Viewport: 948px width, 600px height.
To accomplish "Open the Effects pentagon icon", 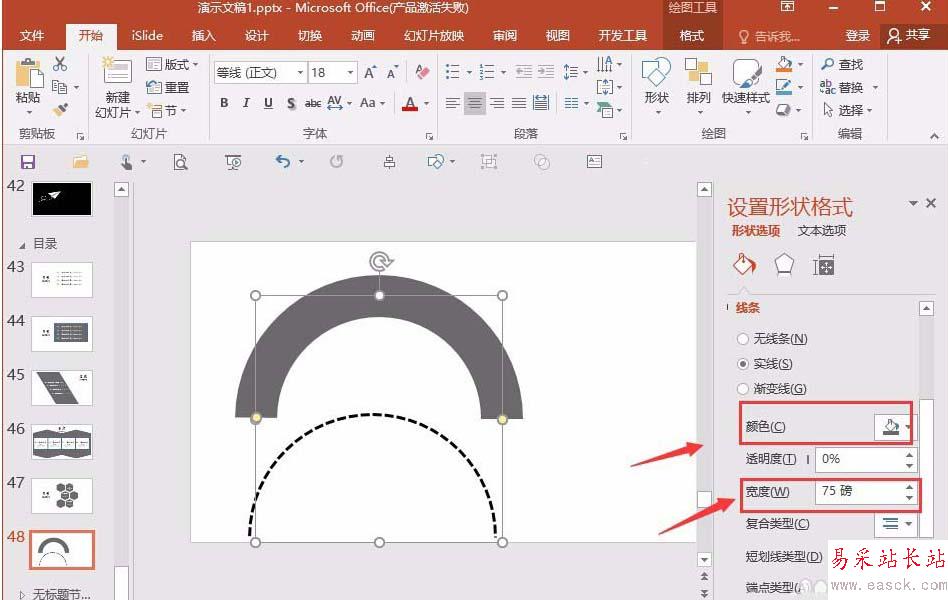I will (x=784, y=264).
